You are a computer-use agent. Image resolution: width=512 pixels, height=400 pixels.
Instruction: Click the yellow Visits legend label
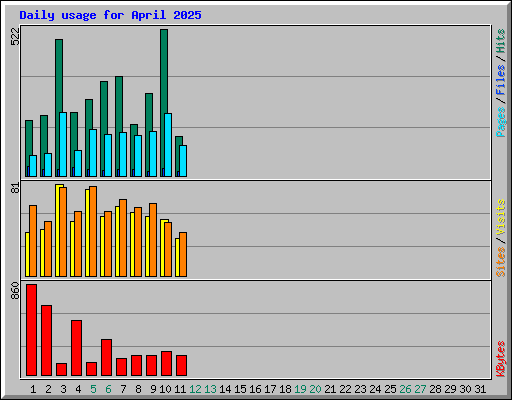(500, 217)
